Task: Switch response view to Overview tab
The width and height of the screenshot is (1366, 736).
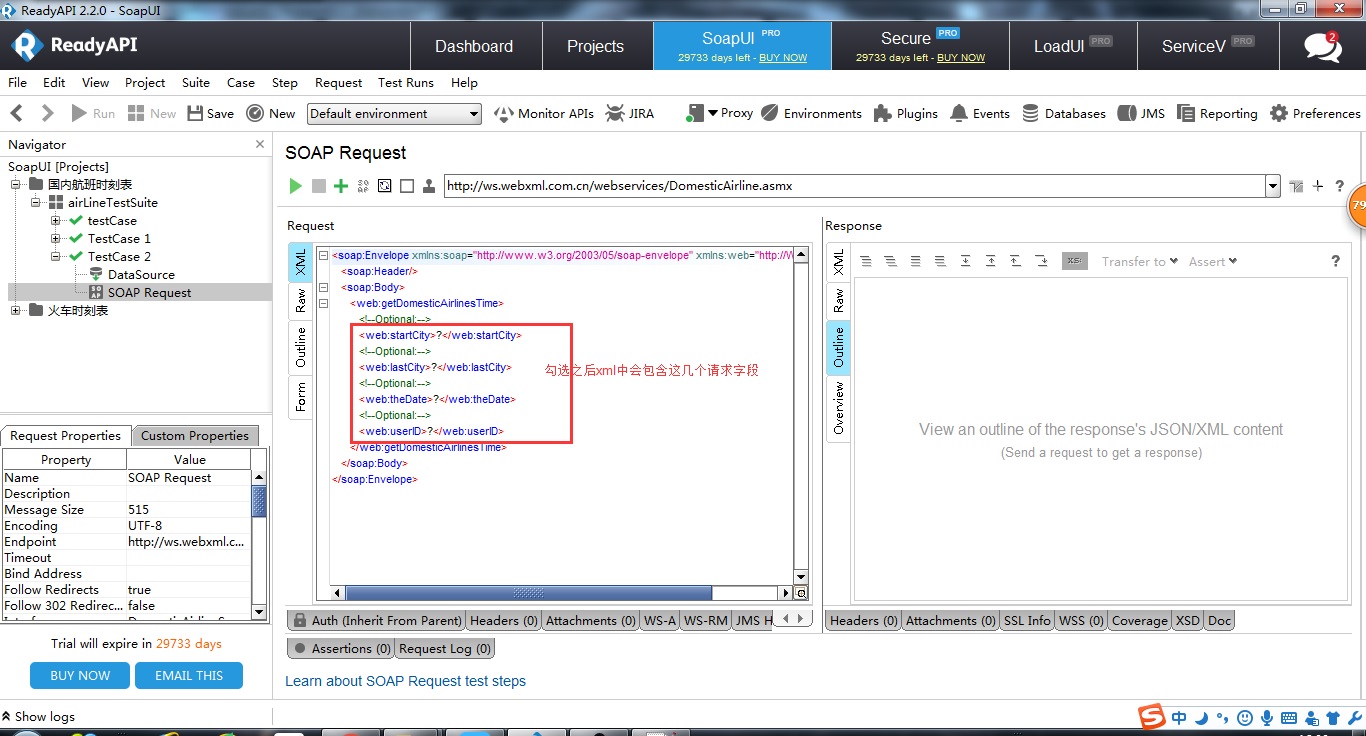Action: pos(838,408)
